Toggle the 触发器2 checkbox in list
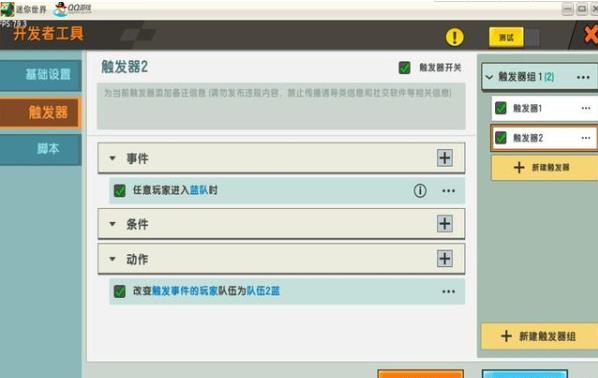The height and width of the screenshot is (378, 598). (501, 138)
